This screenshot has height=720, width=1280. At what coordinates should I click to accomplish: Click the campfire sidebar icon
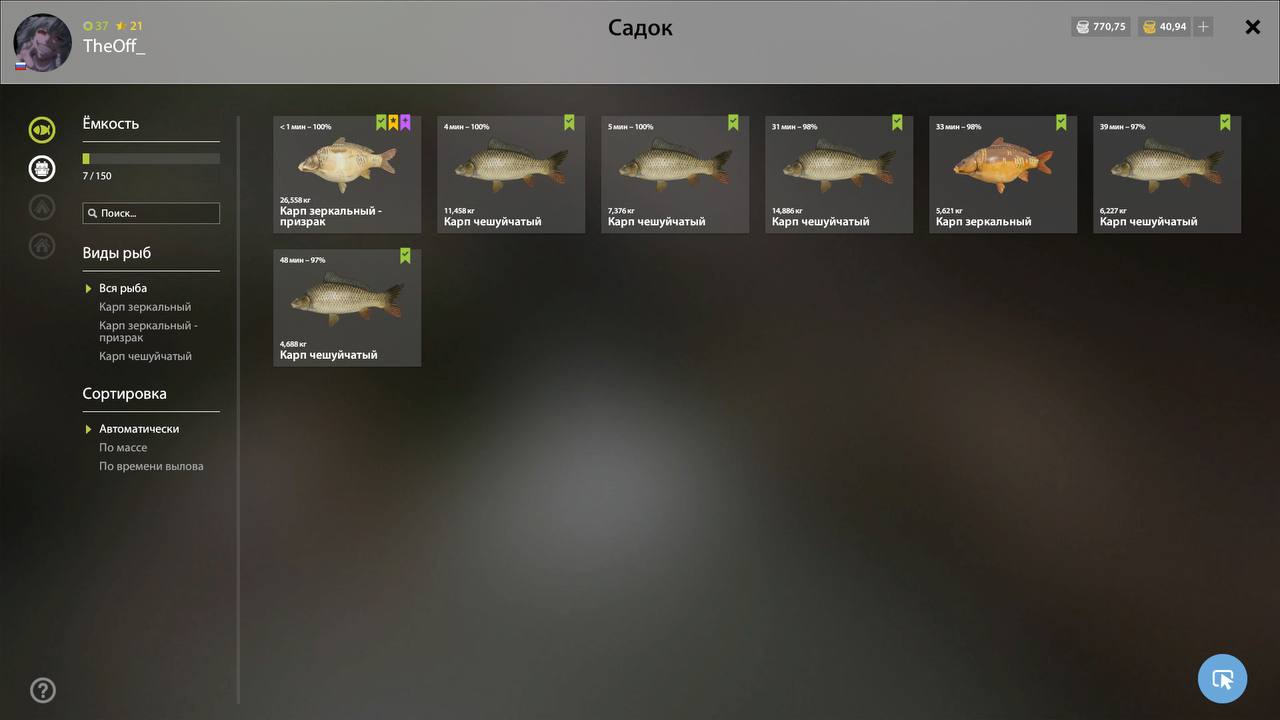pyautogui.click(x=42, y=207)
